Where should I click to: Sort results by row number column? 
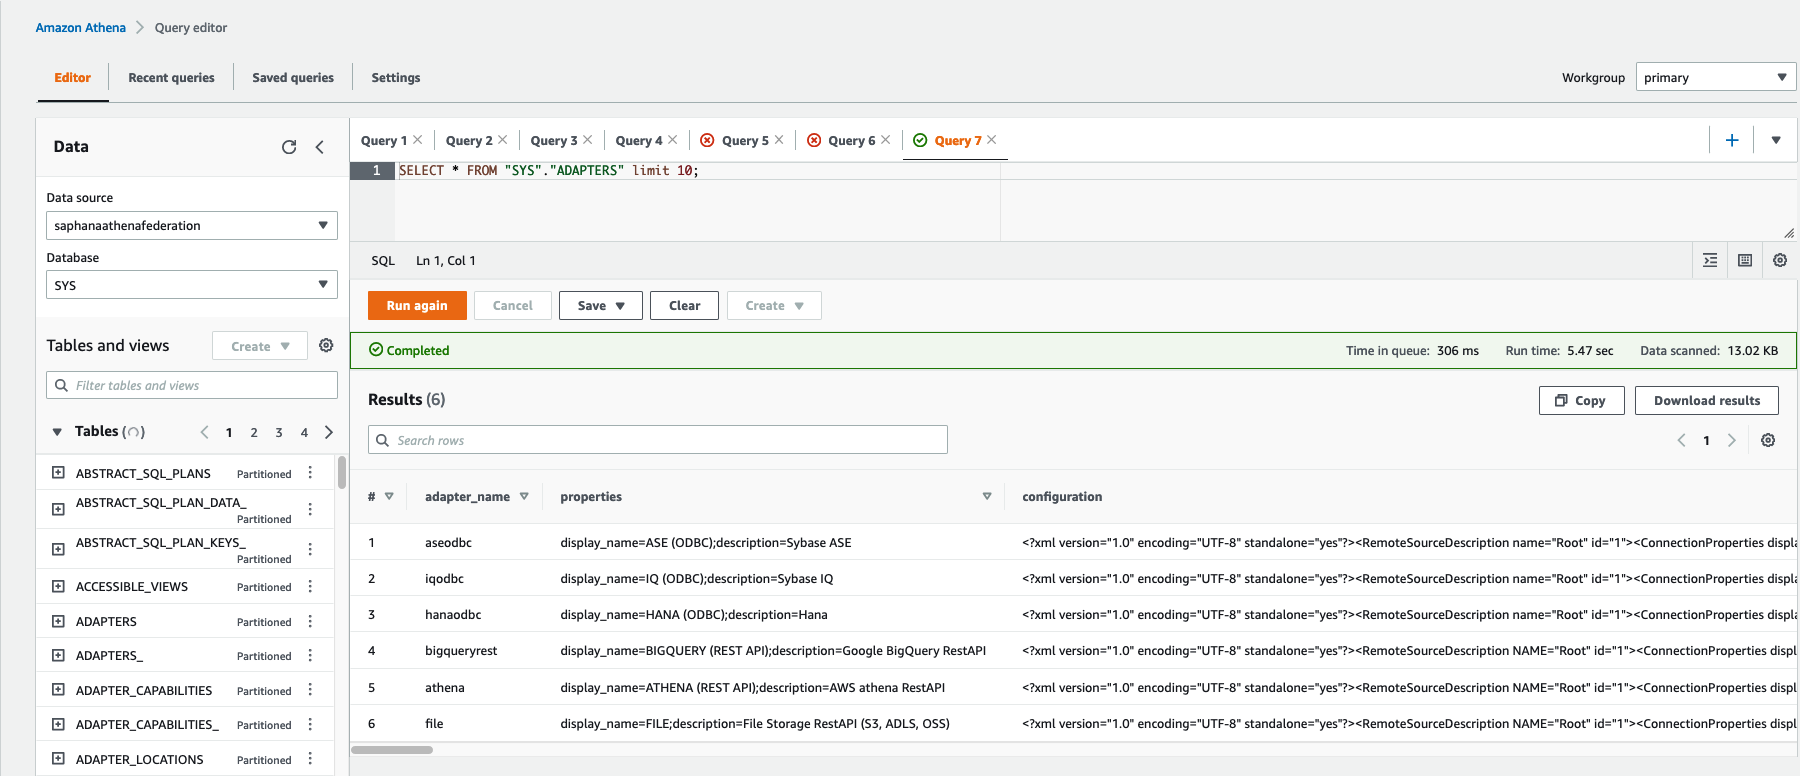tap(389, 497)
